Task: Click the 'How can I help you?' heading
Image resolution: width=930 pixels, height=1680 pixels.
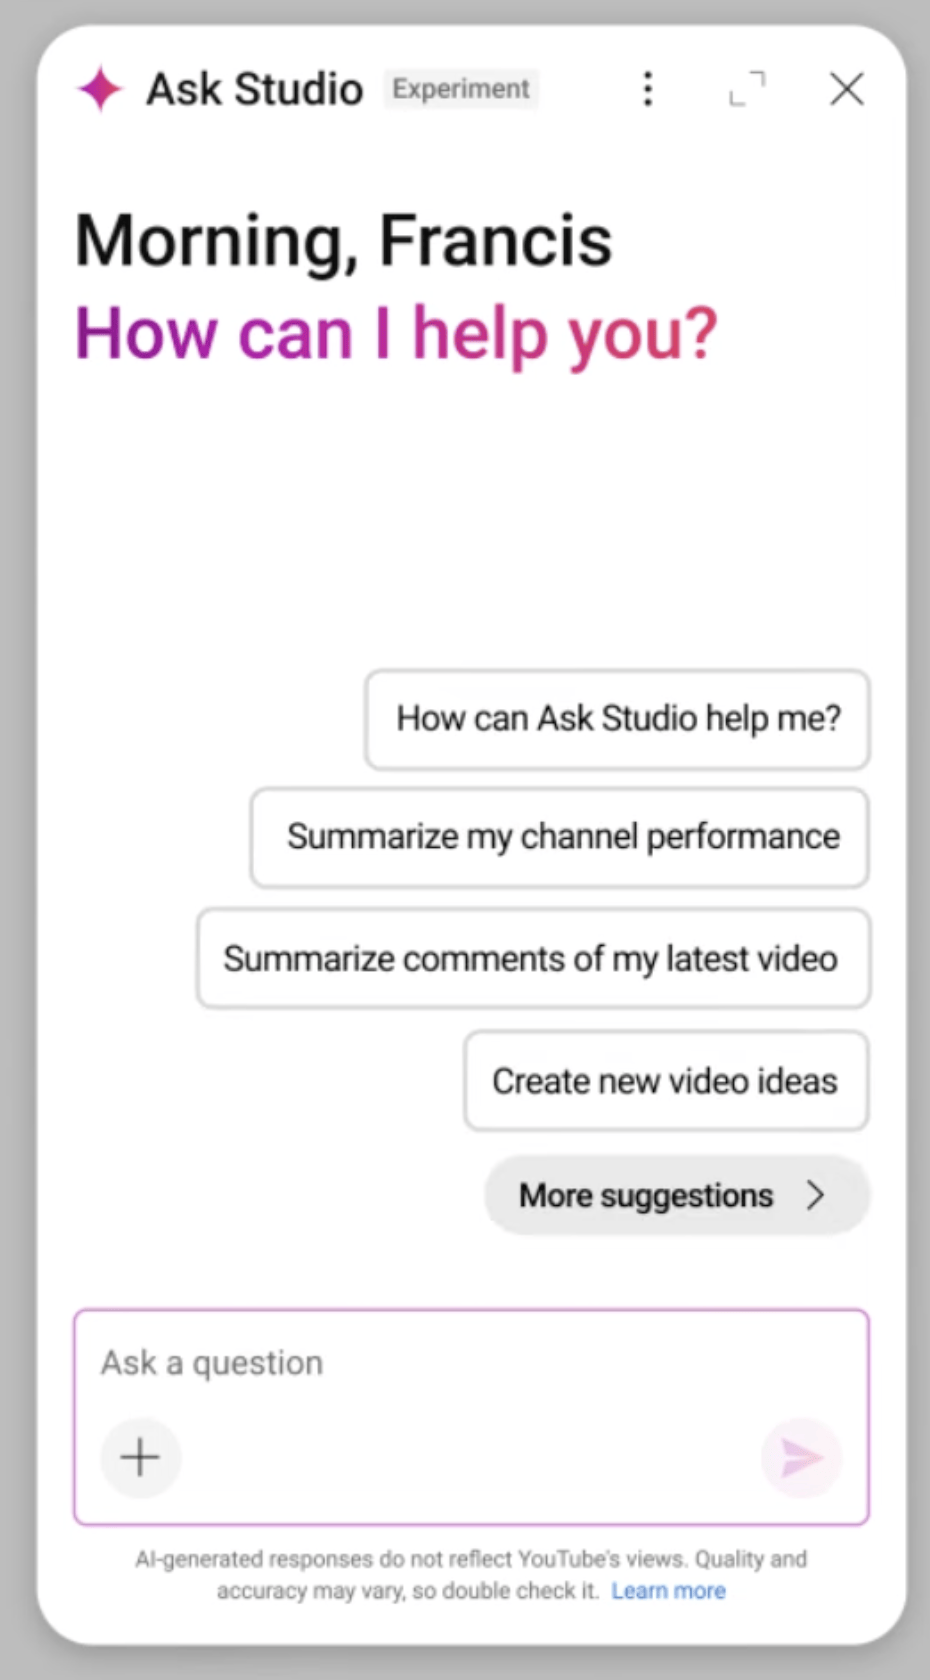Action: (x=396, y=333)
